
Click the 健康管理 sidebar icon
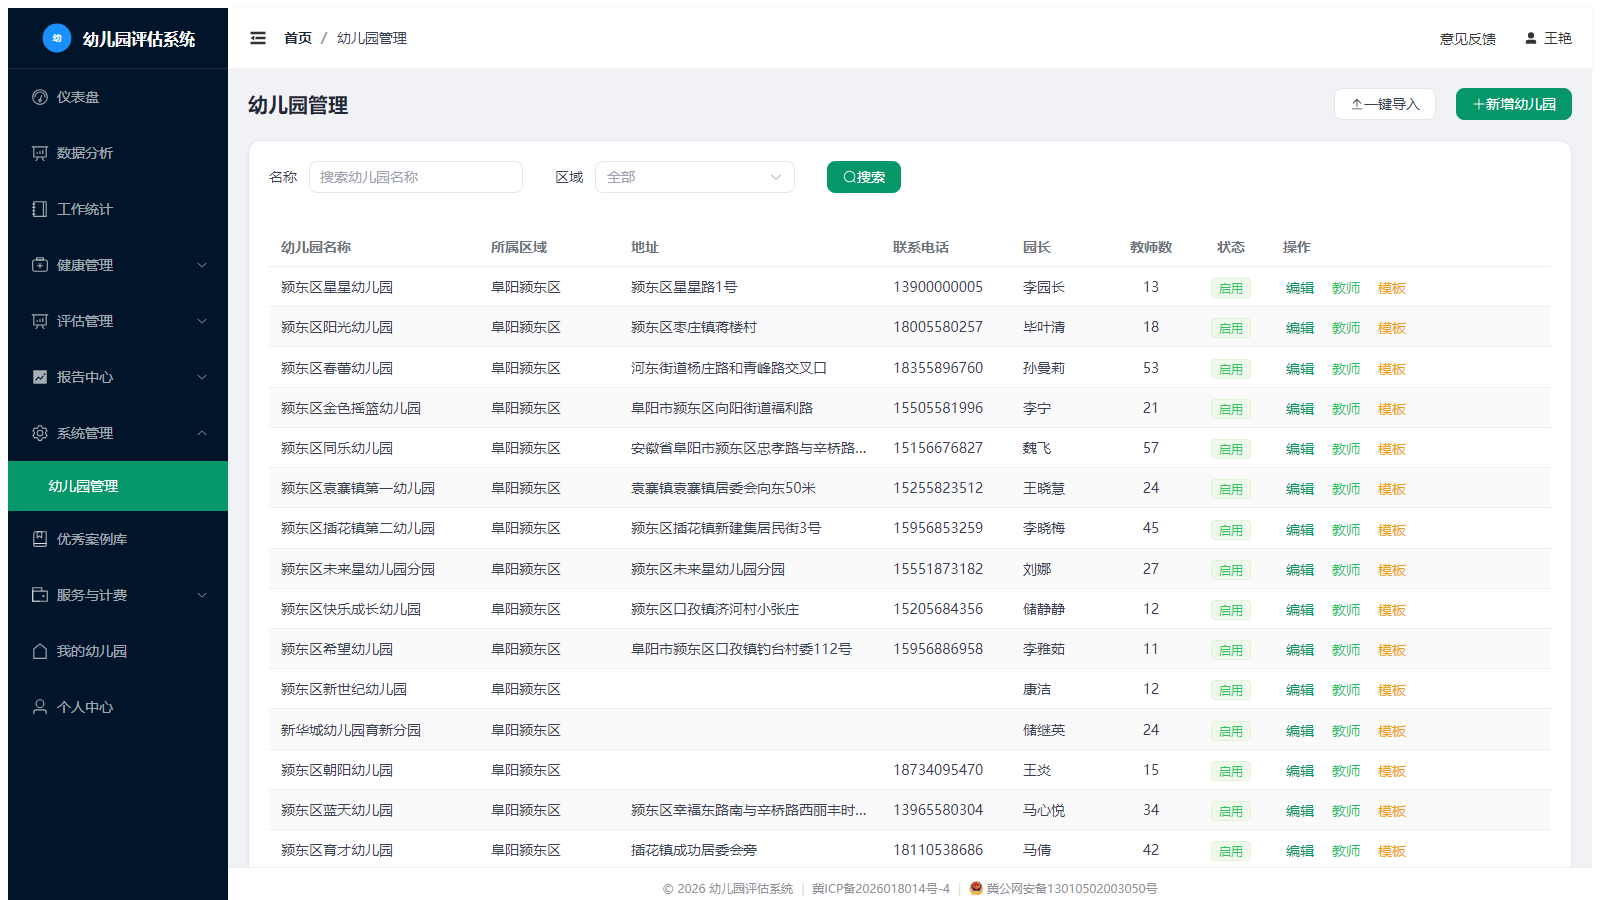[40, 265]
